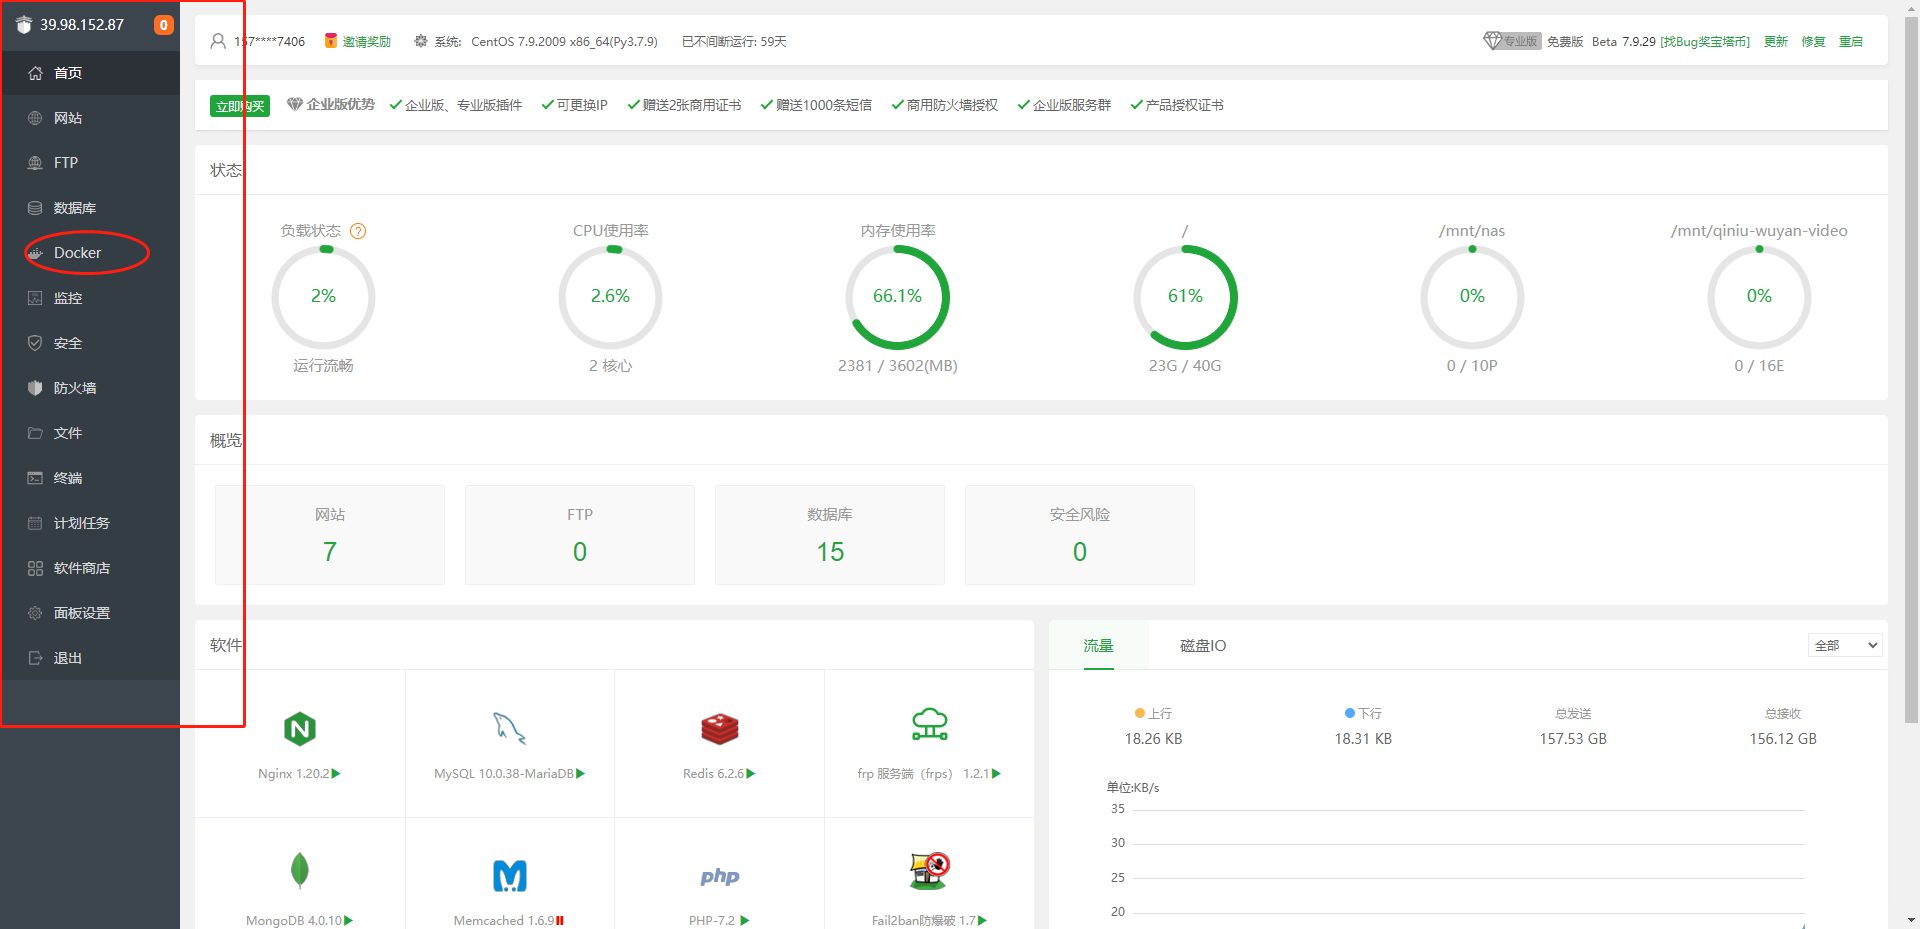Screen dimensions: 1920x929
Task: Click the Memcached red stopped pause indicator
Action: [x=560, y=921]
